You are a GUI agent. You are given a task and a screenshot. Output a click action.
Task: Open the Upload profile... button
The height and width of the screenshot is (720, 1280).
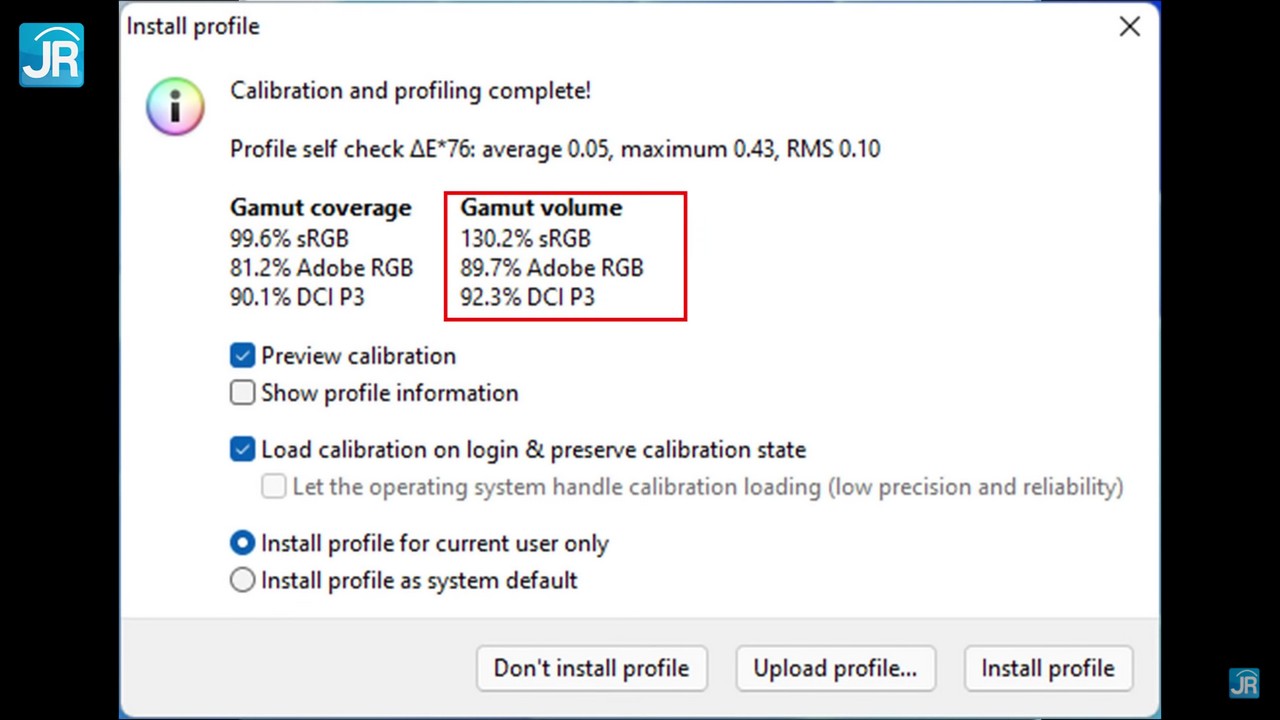coord(835,669)
